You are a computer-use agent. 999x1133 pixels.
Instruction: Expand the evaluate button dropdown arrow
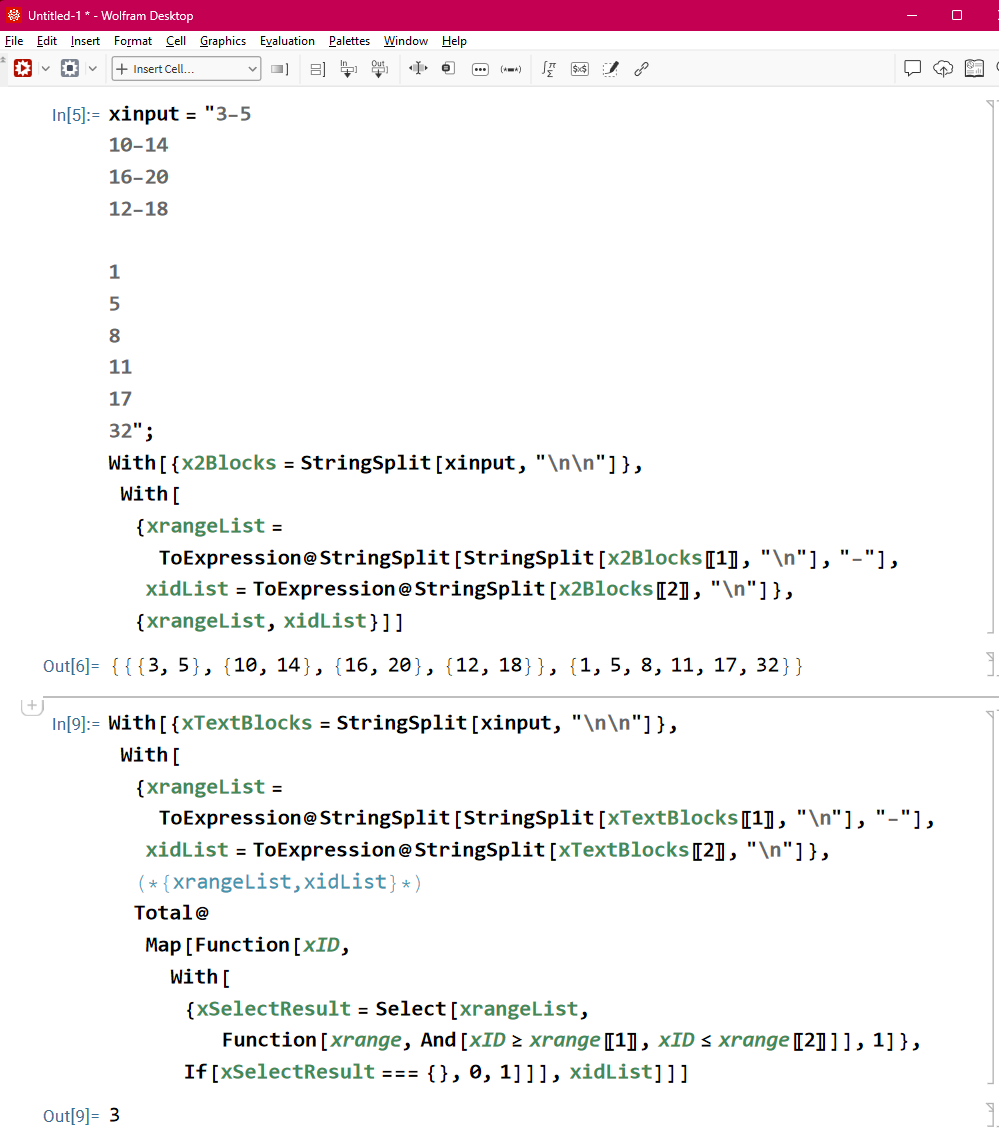point(44,69)
